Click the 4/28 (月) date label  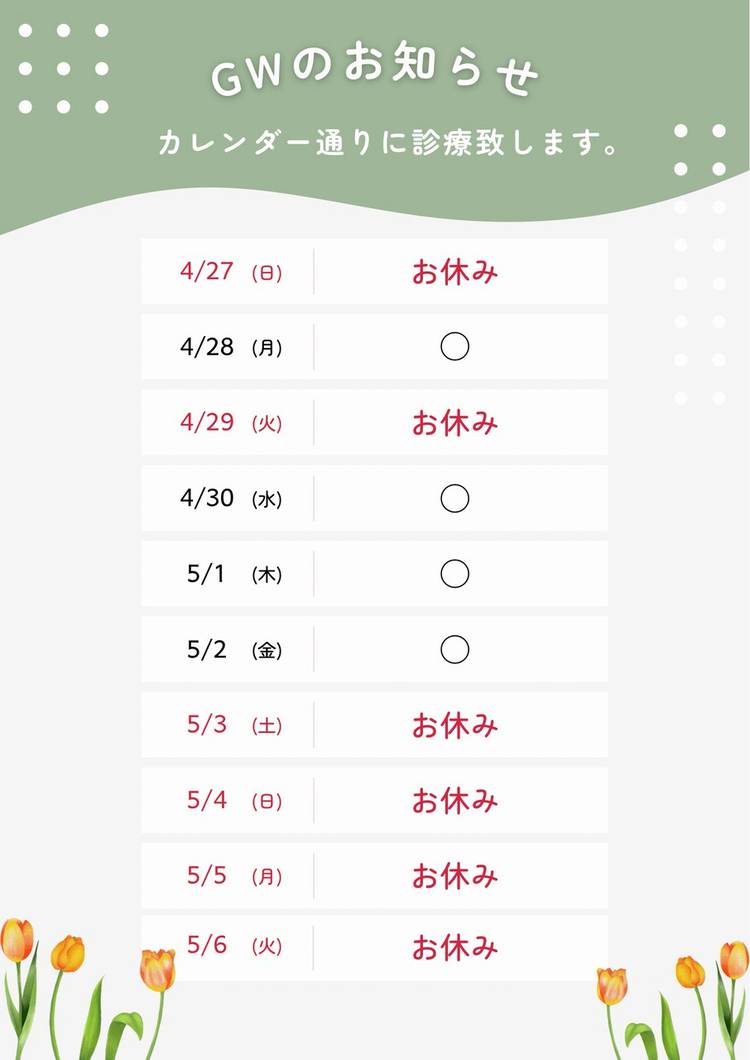231,347
